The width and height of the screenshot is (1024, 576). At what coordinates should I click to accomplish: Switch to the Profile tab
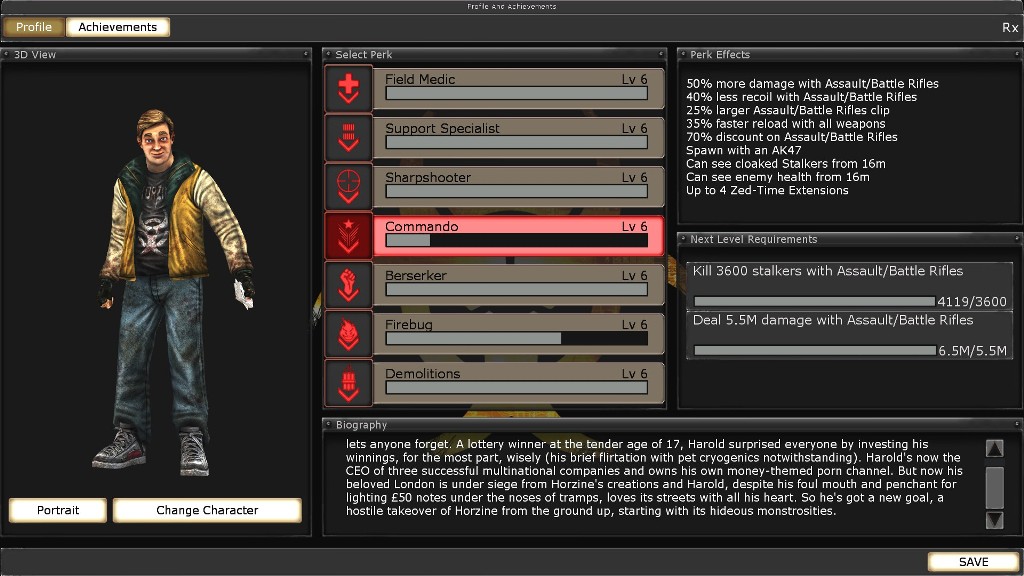coord(34,27)
